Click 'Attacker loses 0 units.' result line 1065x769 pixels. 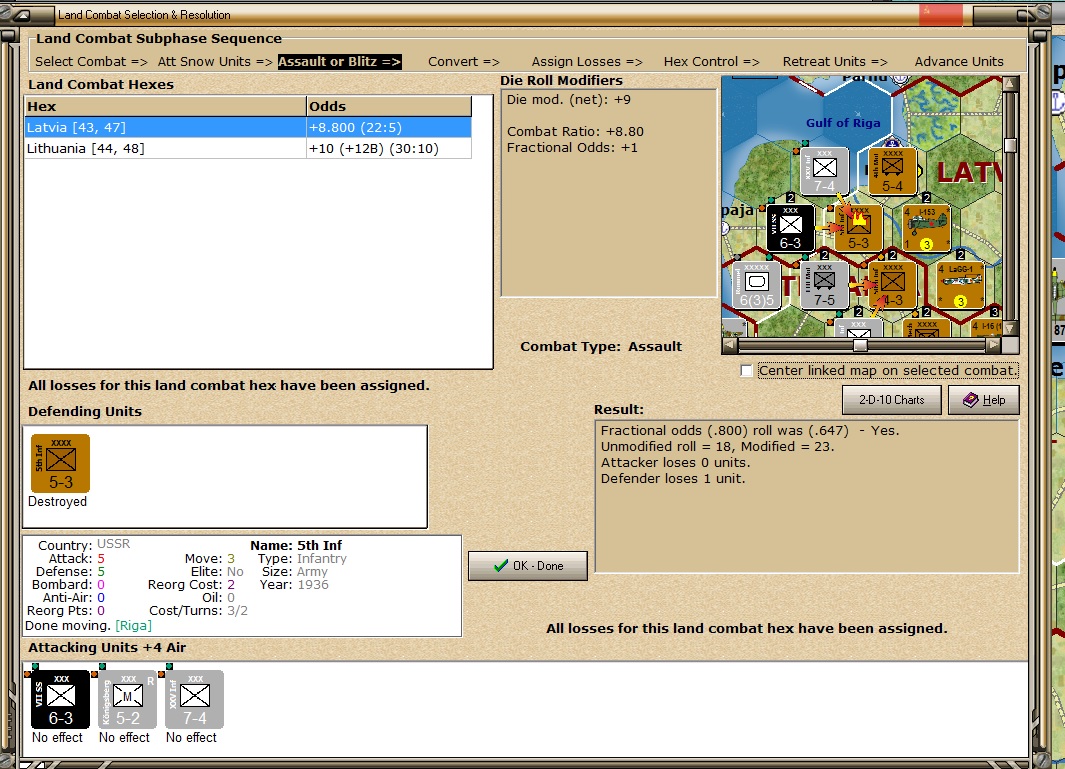[675, 463]
